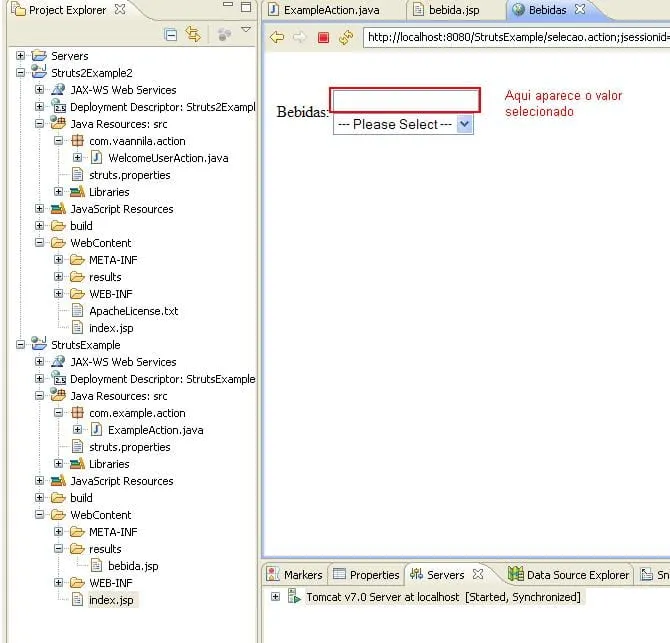Close the Bebidas browser tab
This screenshot has height=643, width=670.
click(580, 9)
